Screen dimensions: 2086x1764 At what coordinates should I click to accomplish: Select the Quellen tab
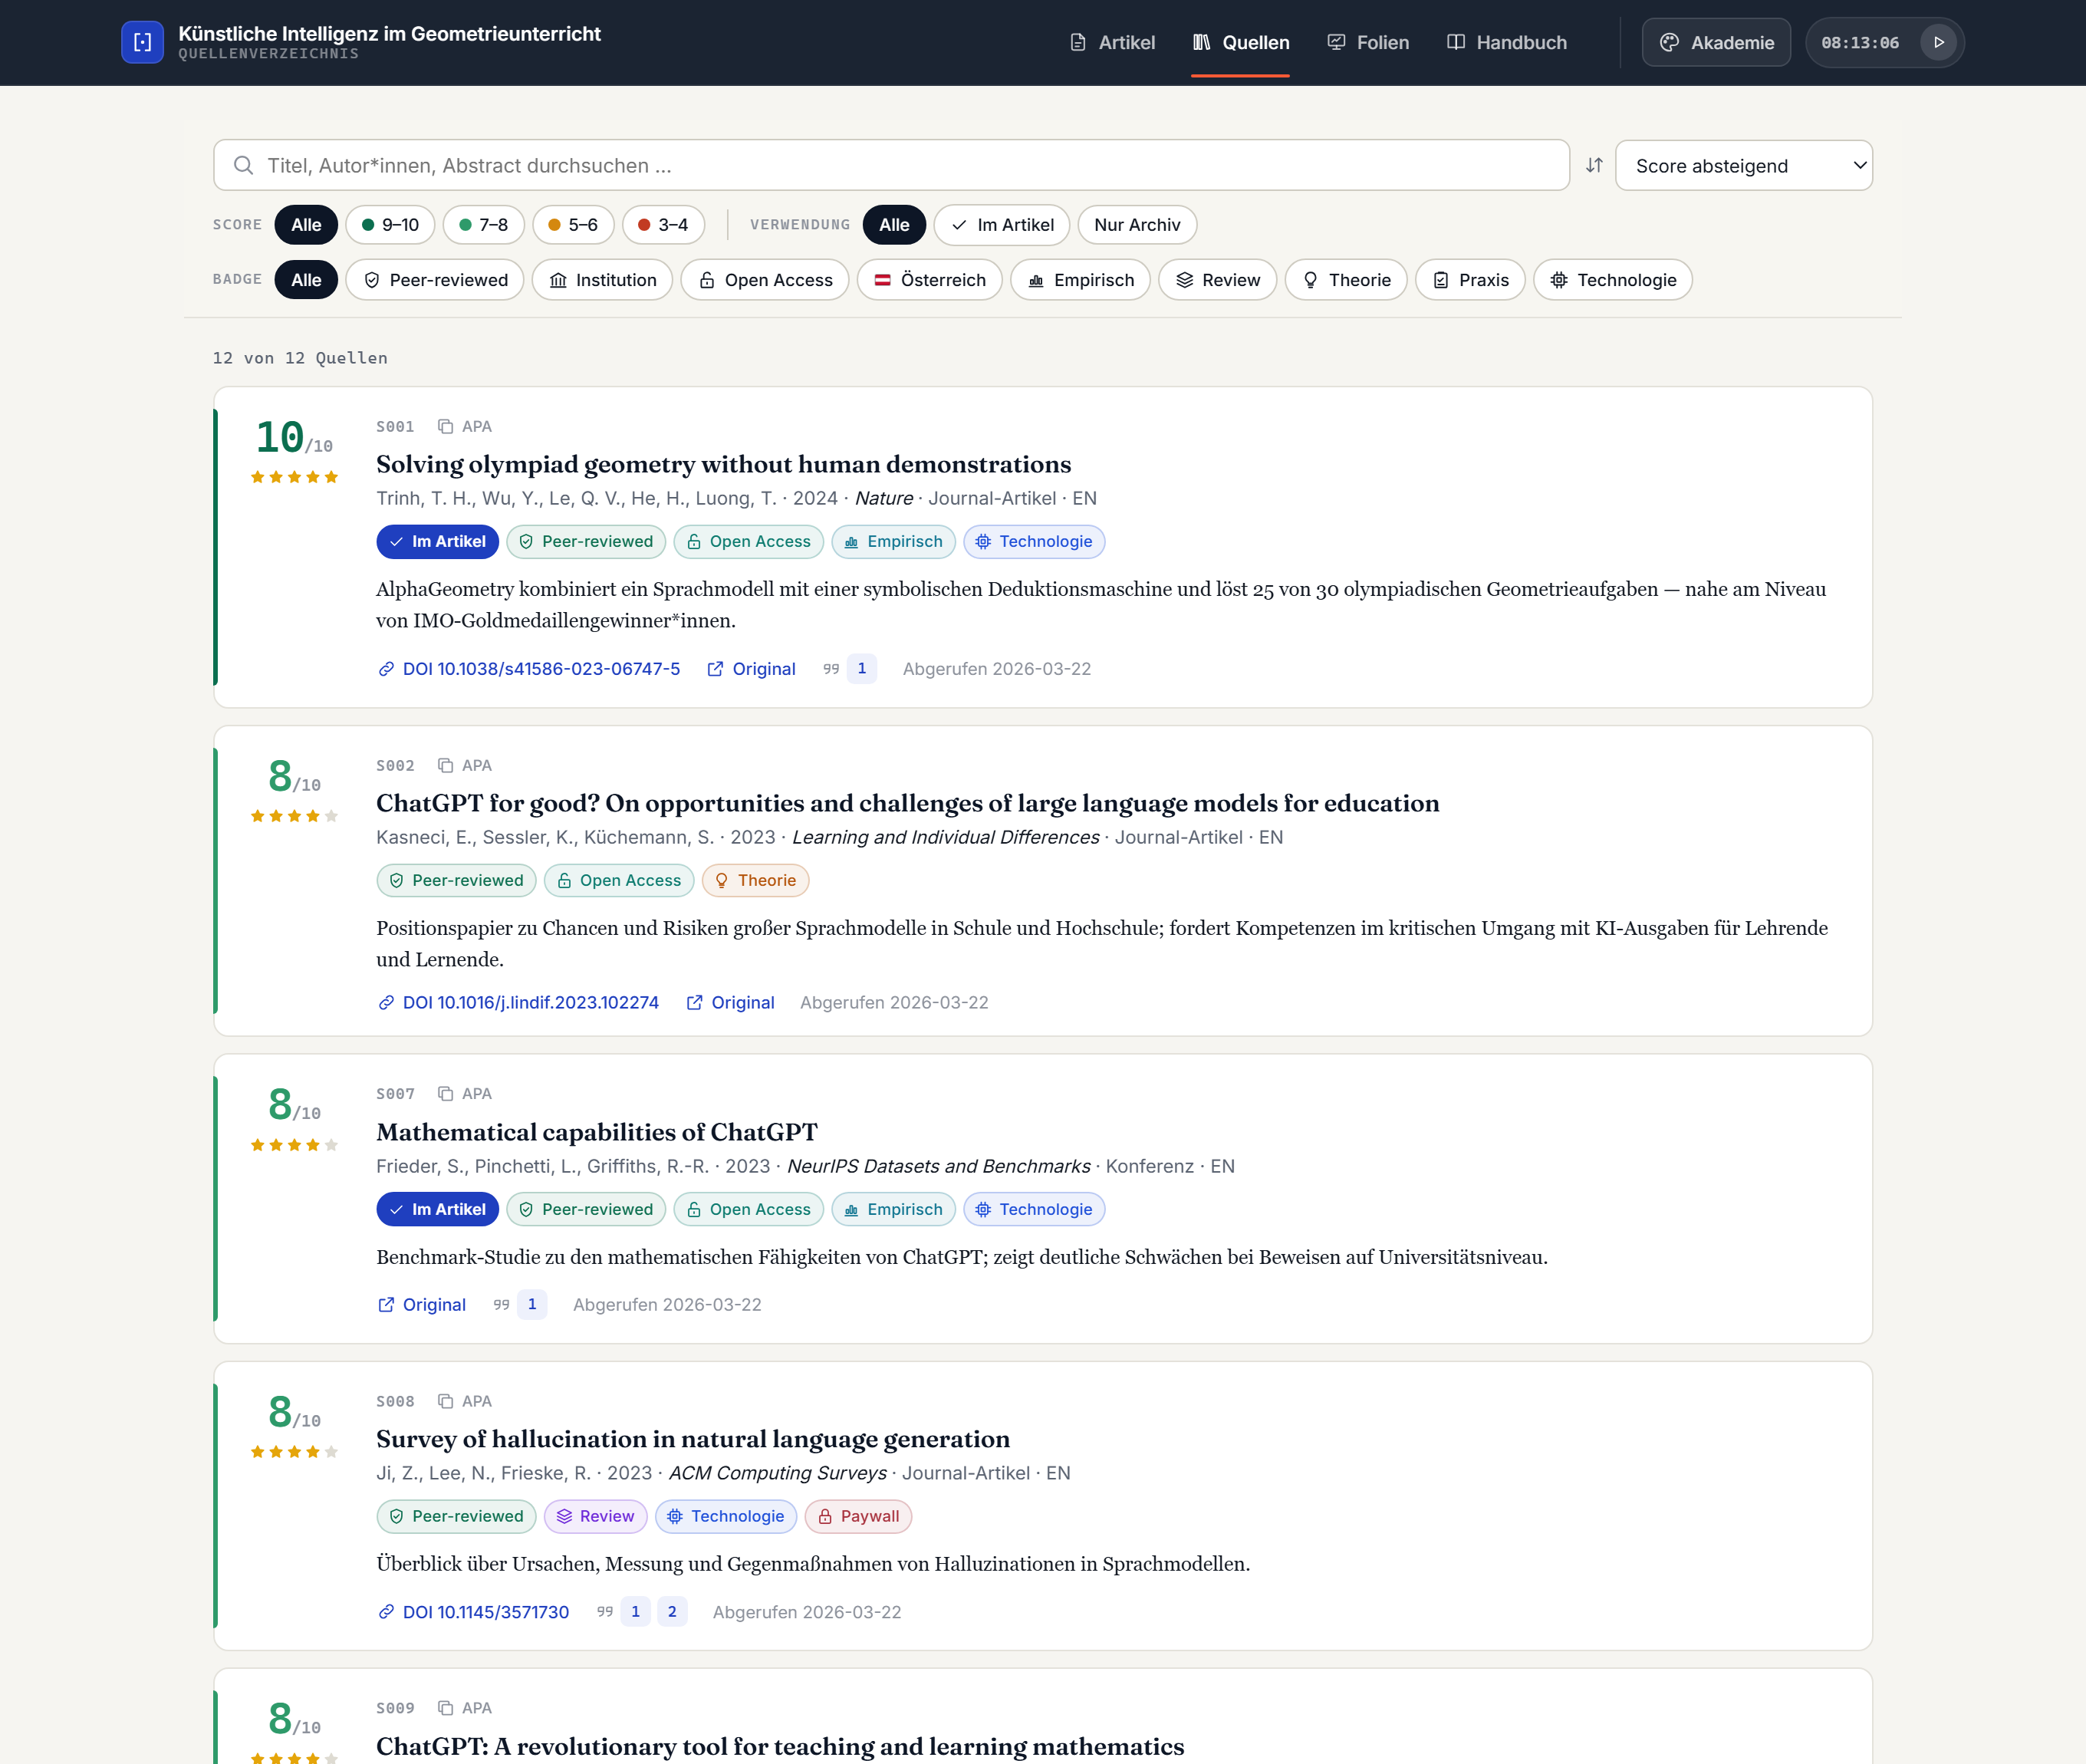(x=1240, y=42)
